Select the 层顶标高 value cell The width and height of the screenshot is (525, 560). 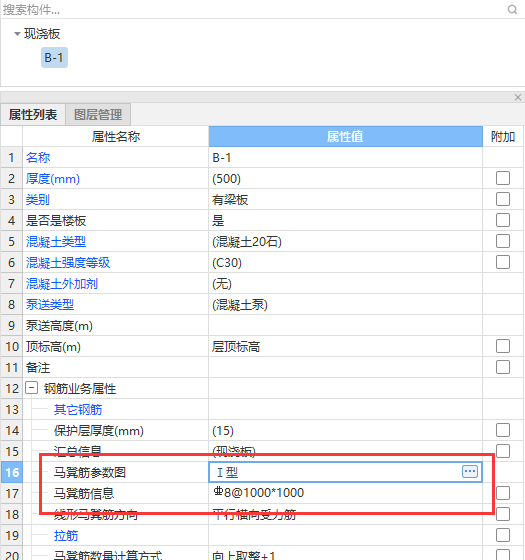[345, 346]
